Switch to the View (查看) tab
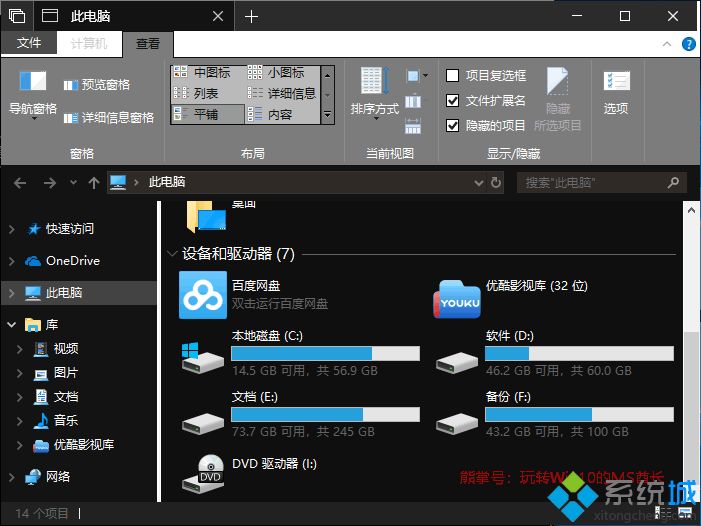The image size is (701, 526). click(148, 44)
